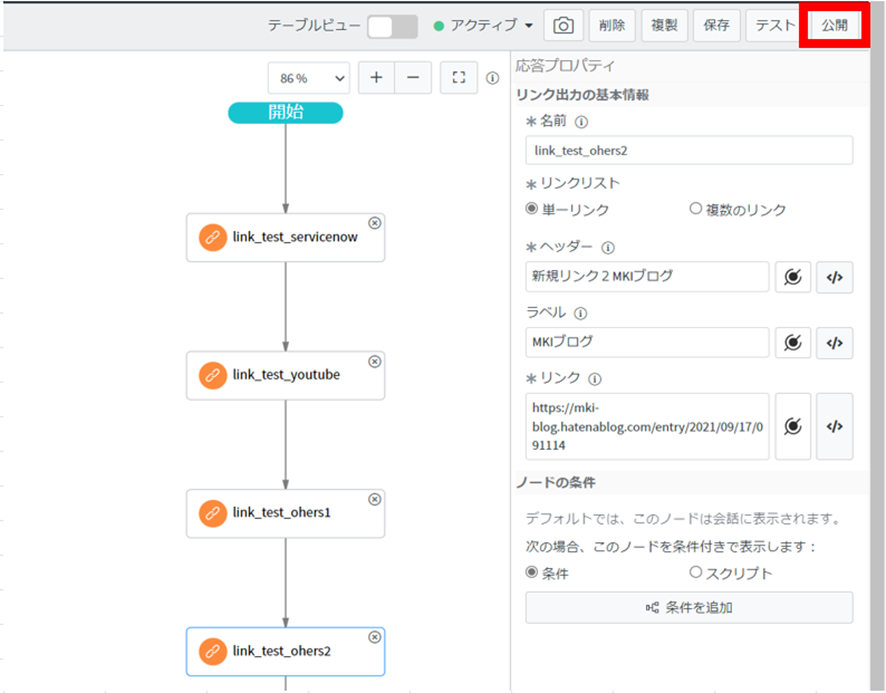The width and height of the screenshot is (886, 693).
Task: Click the info icon next to 名前
Action: click(x=581, y=122)
